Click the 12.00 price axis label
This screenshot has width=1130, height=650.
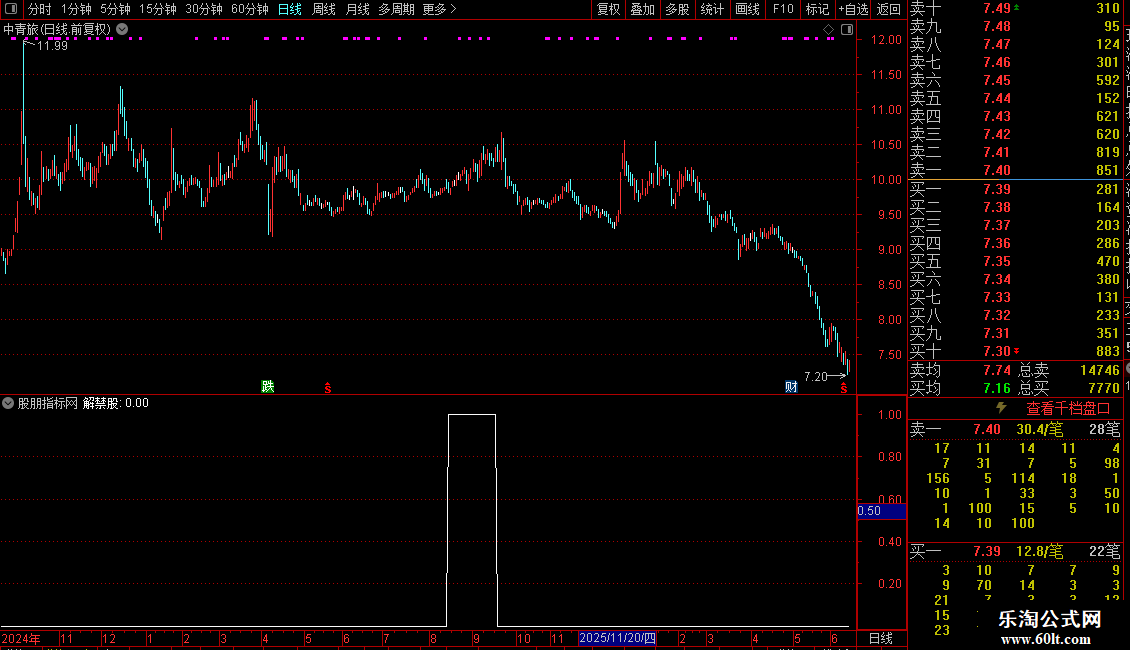(886, 40)
